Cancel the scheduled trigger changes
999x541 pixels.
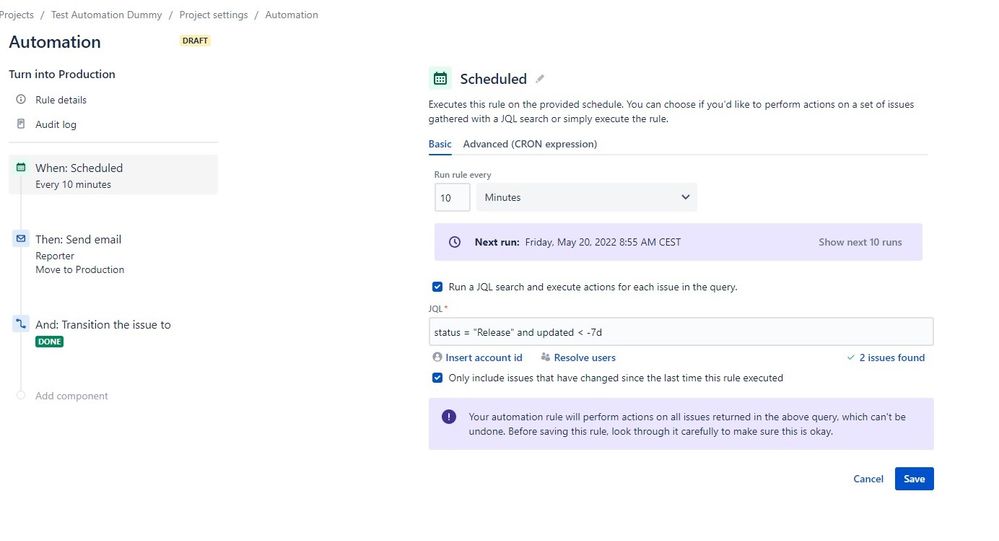(x=868, y=479)
